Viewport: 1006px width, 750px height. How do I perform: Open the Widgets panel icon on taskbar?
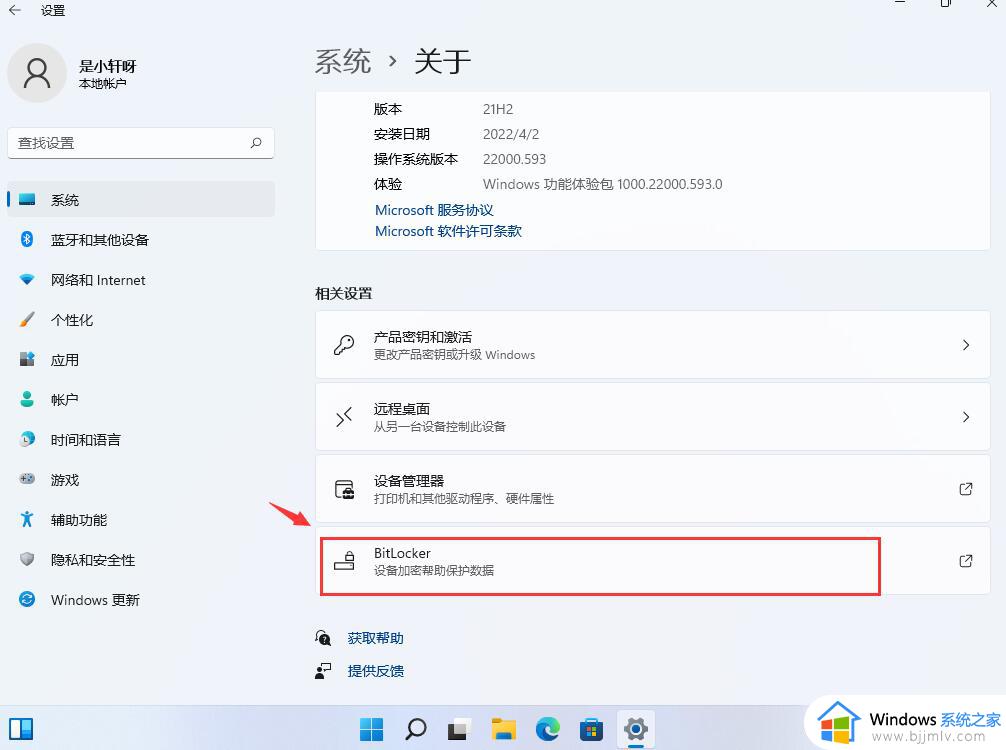[21, 729]
